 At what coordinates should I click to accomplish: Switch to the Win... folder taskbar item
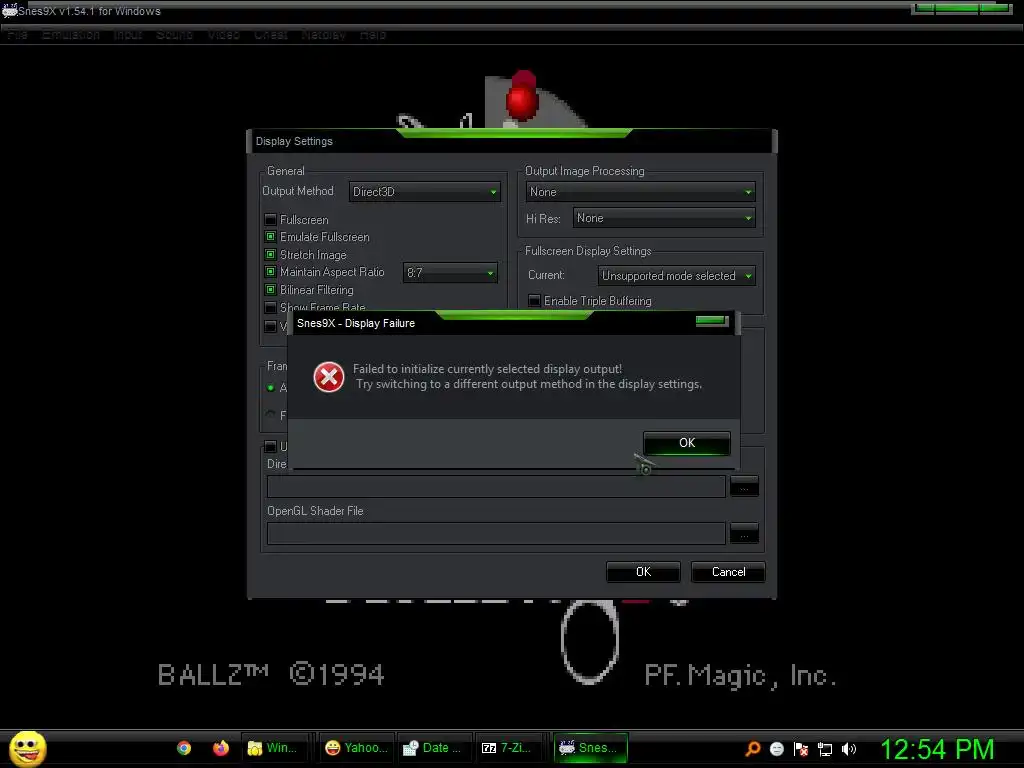click(x=273, y=748)
